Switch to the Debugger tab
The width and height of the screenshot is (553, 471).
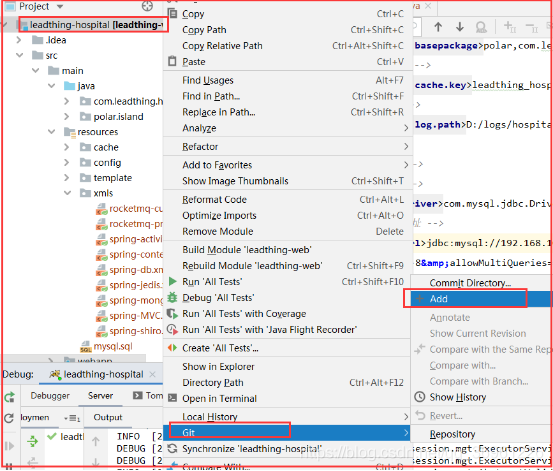[50, 396]
